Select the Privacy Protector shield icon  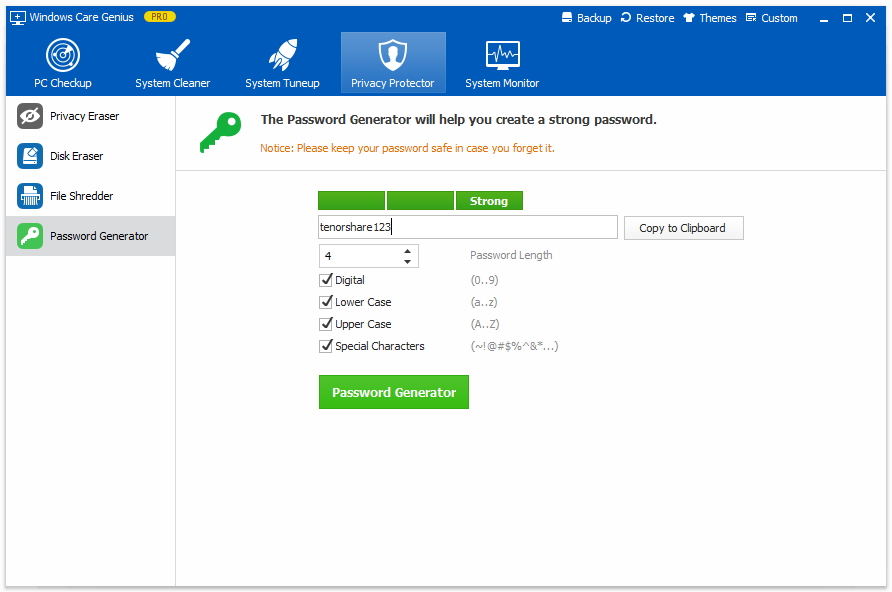pos(393,55)
